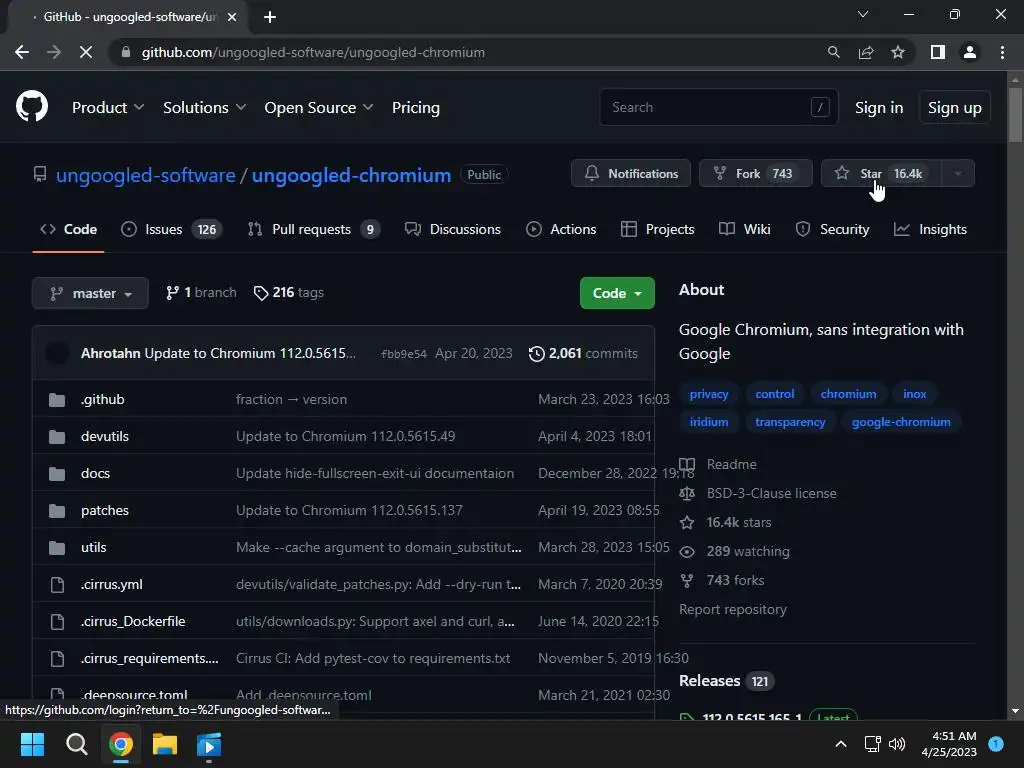This screenshot has height=768, width=1024.
Task: Open the Star lists dropdown arrow
Action: tap(958, 174)
